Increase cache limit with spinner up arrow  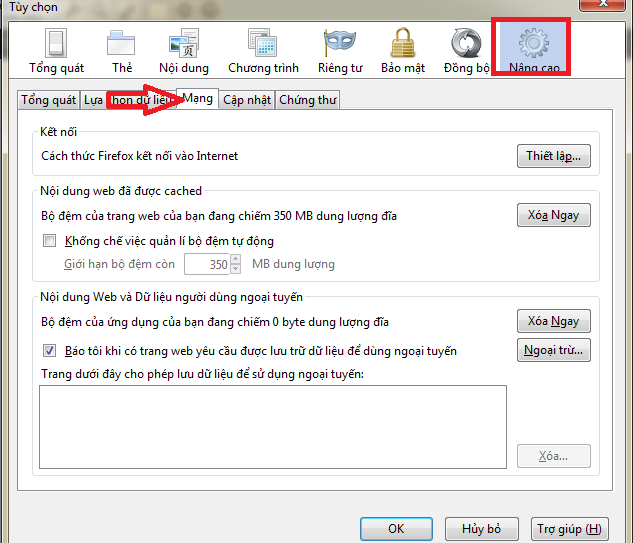[x=235, y=260]
